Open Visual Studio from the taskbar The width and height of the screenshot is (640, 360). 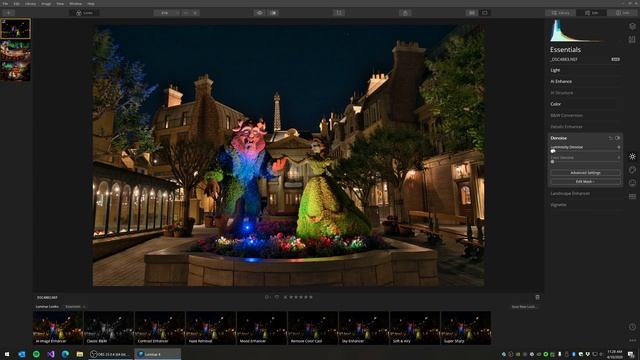pyautogui.click(x=51, y=354)
